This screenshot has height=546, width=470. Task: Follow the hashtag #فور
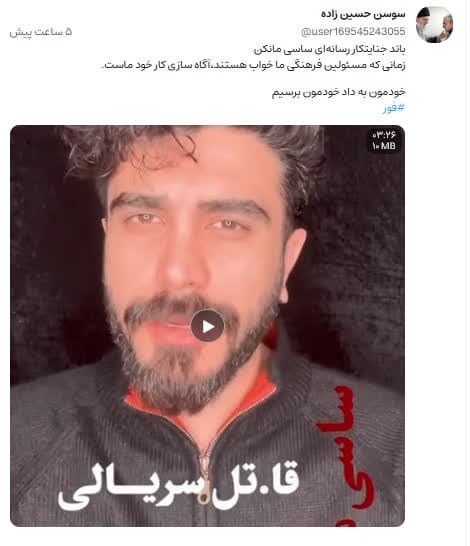coord(394,108)
